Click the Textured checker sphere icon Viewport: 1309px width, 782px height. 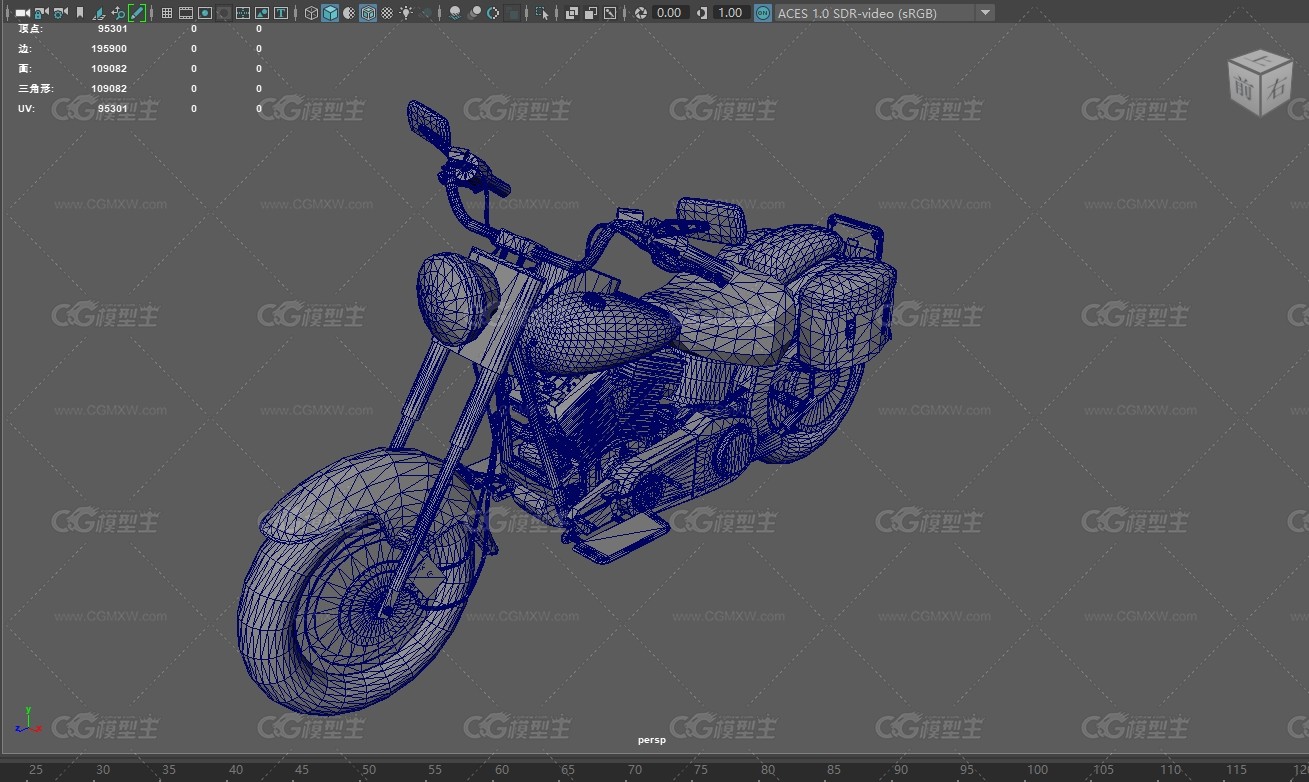(386, 13)
